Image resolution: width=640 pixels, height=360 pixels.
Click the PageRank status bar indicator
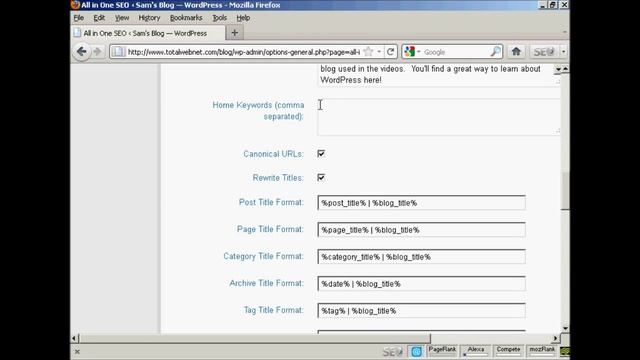pos(442,351)
